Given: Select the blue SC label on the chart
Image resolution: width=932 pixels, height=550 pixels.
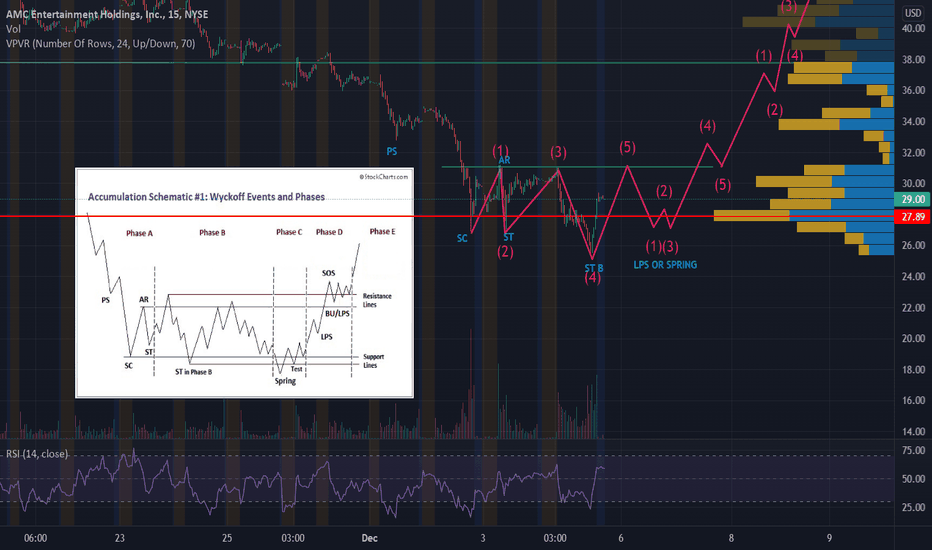Looking at the screenshot, I should point(462,238).
